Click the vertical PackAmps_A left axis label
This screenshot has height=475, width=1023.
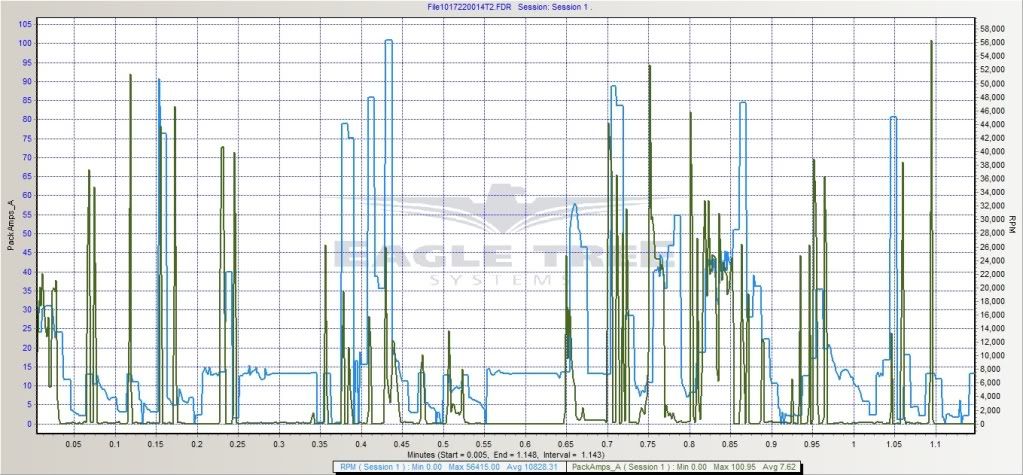point(11,224)
